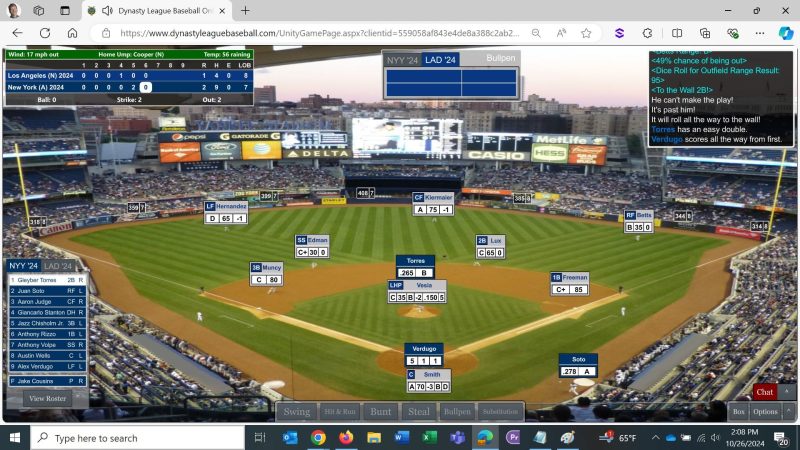Open Microsoft Teams from the taskbar
Viewport: 800px width, 450px height.
(456, 438)
